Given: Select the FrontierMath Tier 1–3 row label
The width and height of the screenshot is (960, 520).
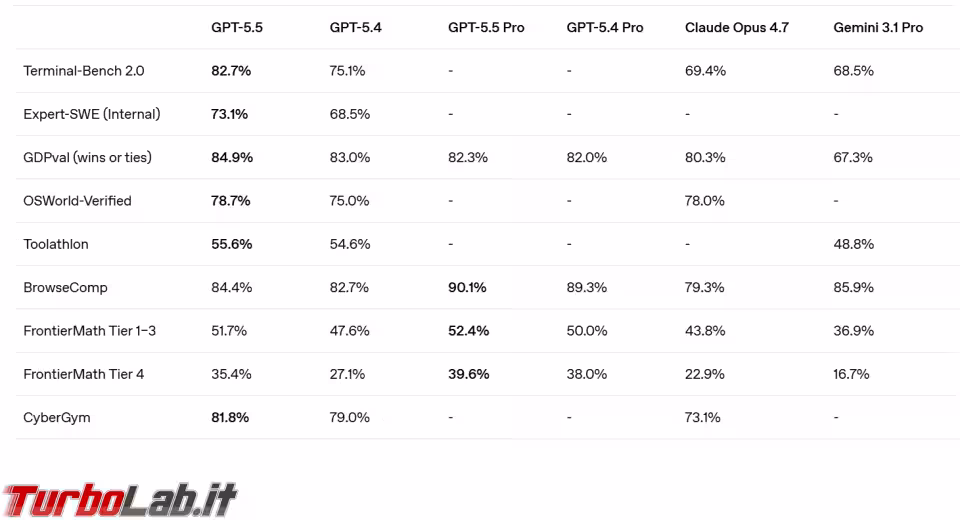Looking at the screenshot, I should tap(90, 331).
